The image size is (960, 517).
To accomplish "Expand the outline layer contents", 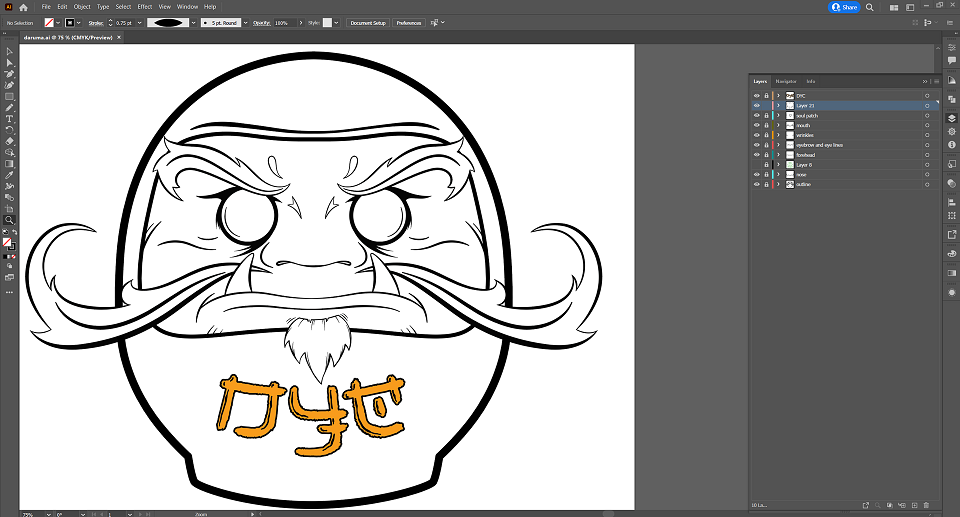I will coord(779,184).
